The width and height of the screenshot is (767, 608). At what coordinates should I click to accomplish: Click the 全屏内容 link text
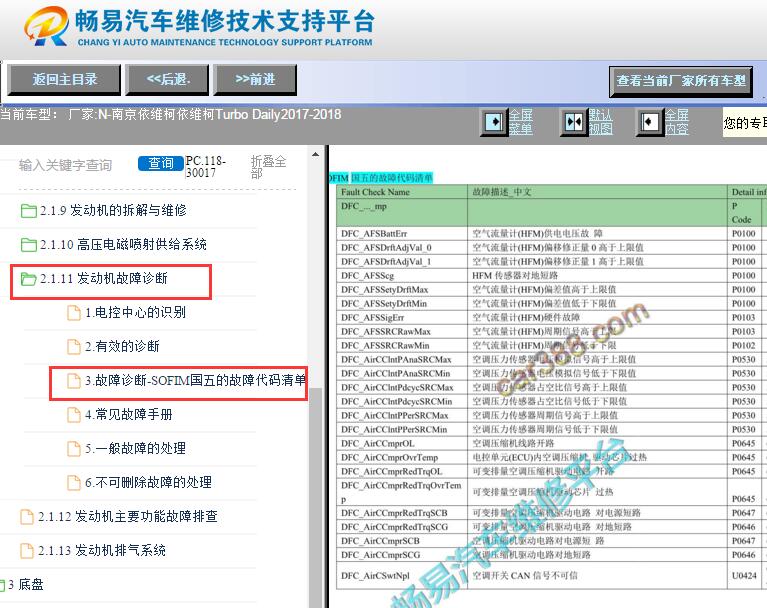point(677,122)
